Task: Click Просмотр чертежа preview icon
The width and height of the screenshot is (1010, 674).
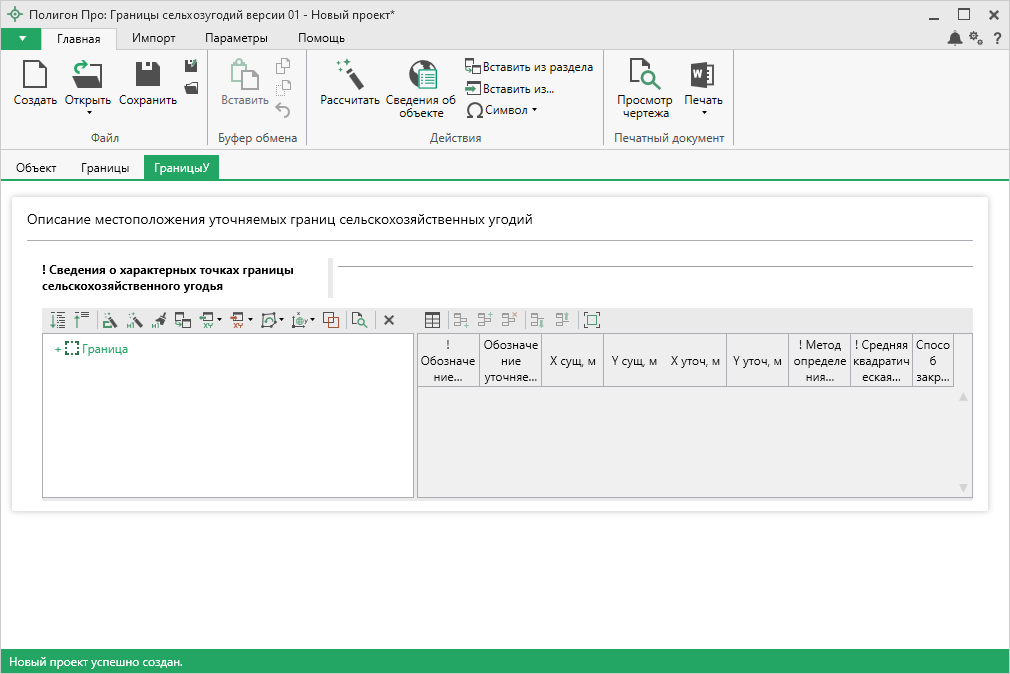Action: click(645, 76)
